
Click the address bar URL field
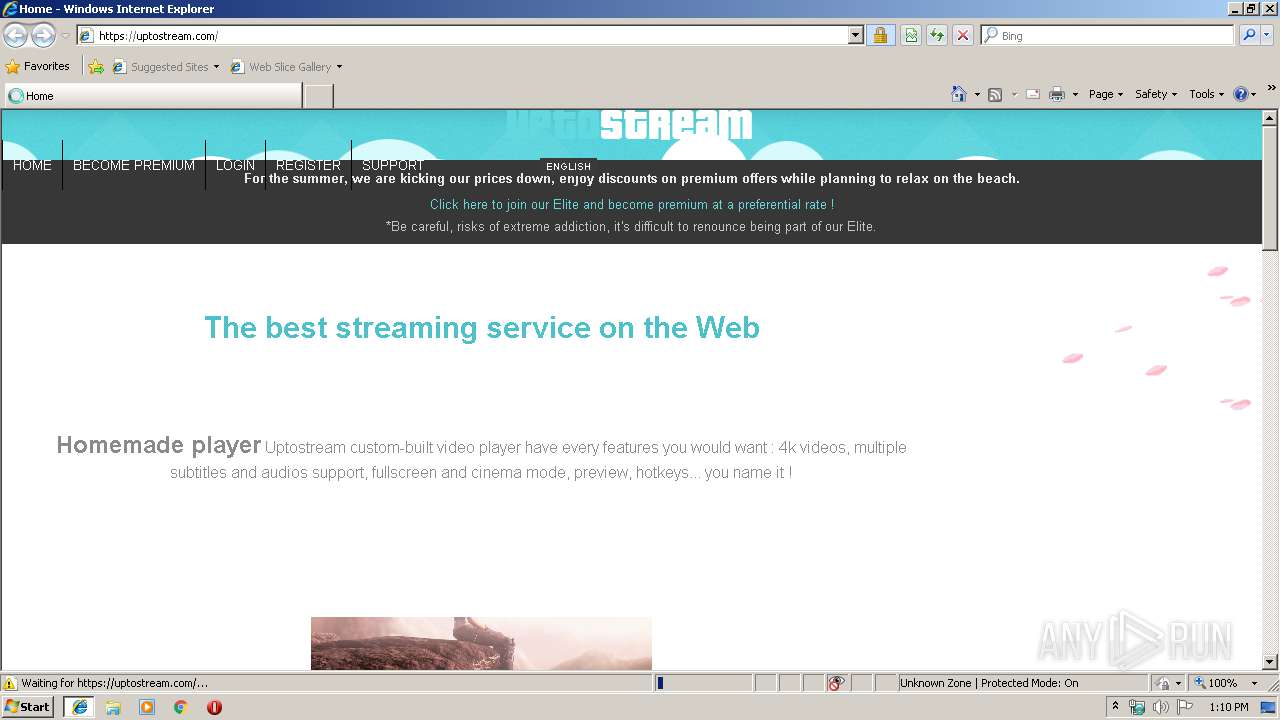click(x=470, y=36)
